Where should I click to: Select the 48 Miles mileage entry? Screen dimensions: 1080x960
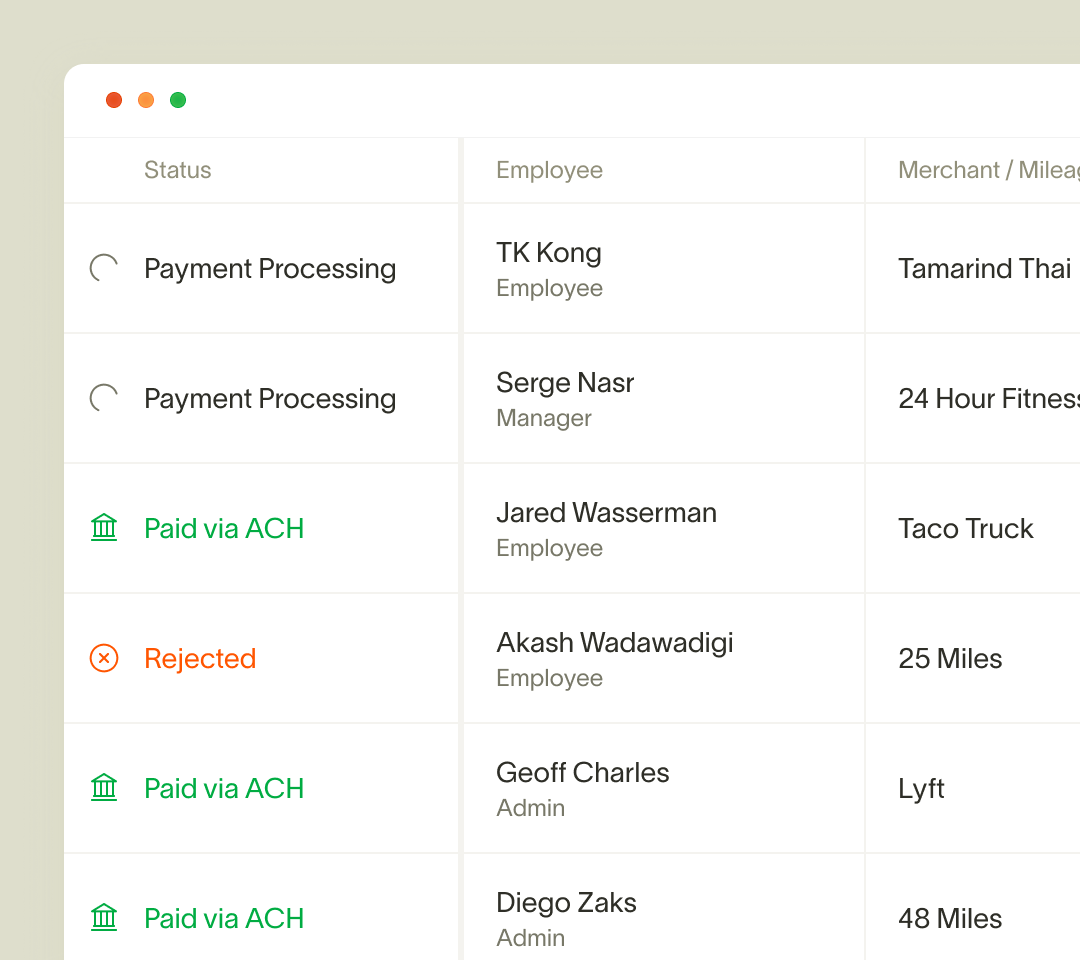tap(950, 919)
